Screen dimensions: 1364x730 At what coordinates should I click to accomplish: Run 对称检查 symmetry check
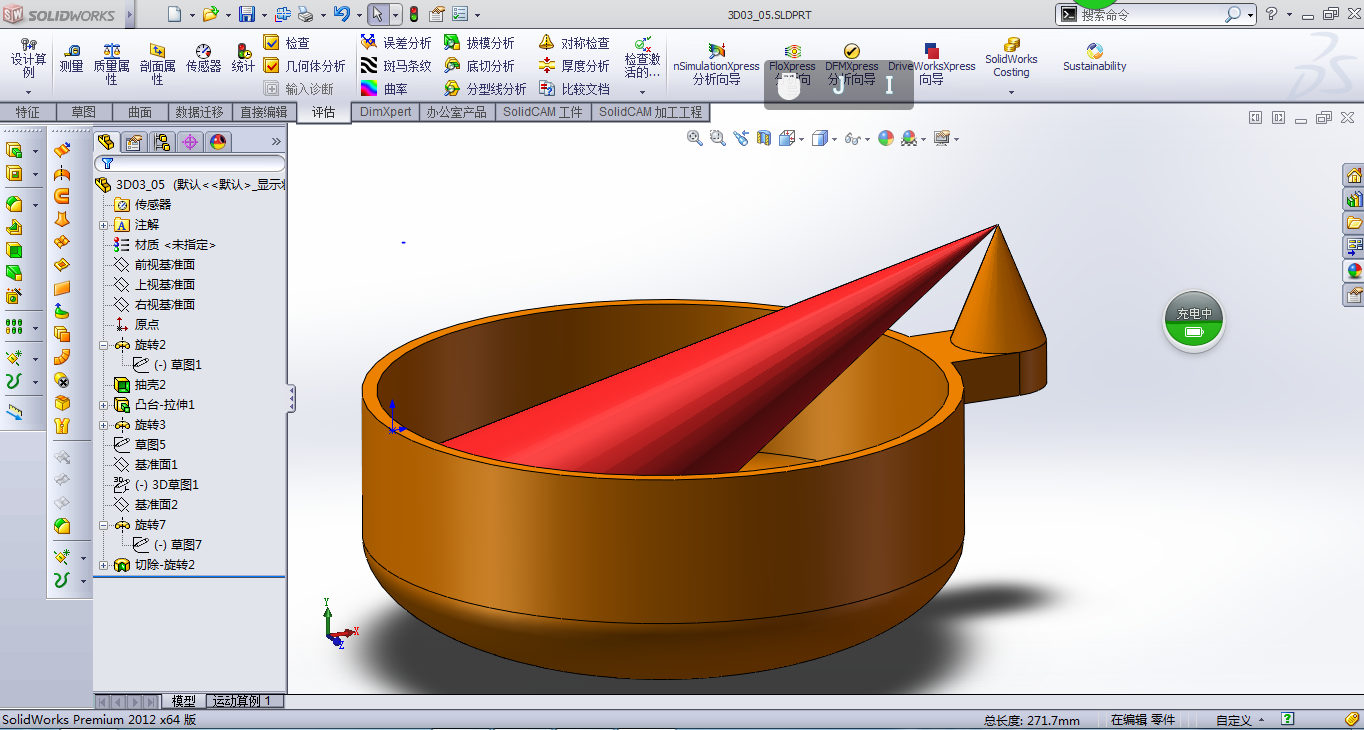(574, 43)
